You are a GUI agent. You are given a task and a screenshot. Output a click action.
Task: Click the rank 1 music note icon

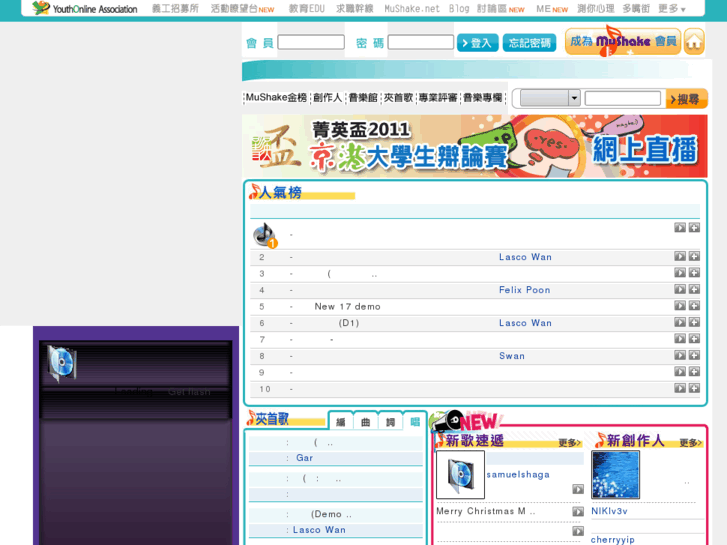click(265, 235)
